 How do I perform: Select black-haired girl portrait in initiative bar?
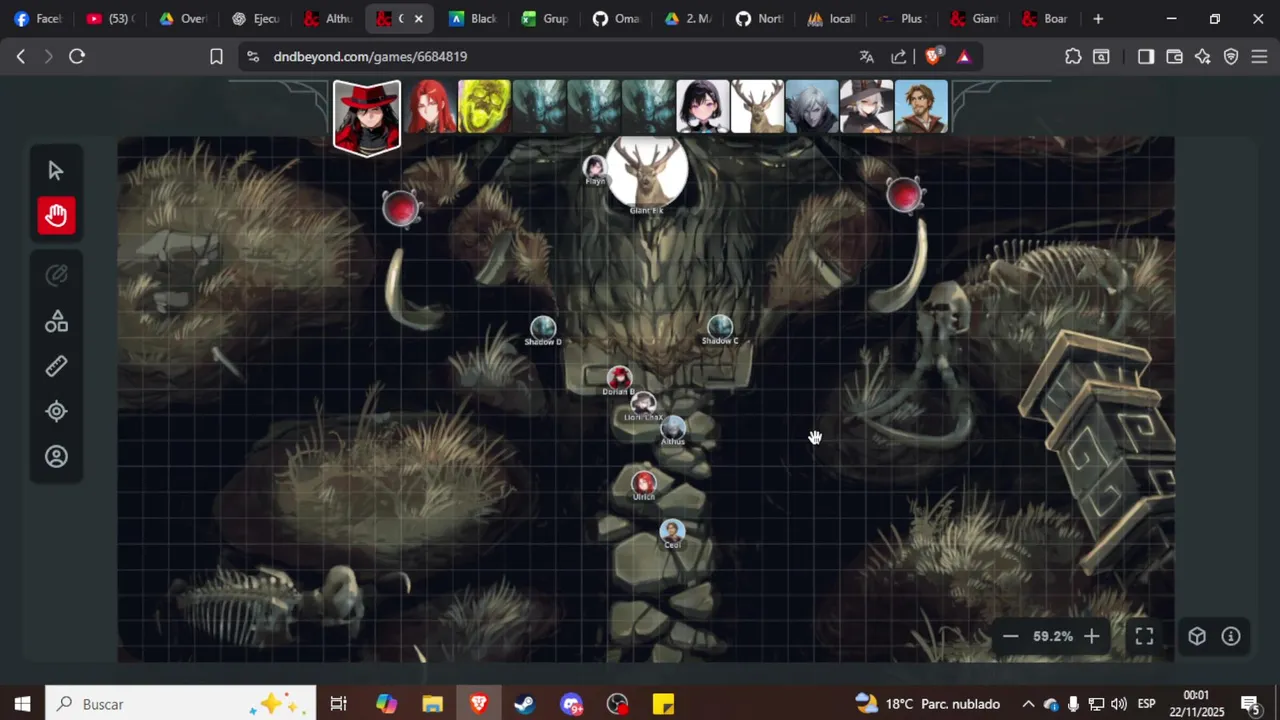[702, 106]
